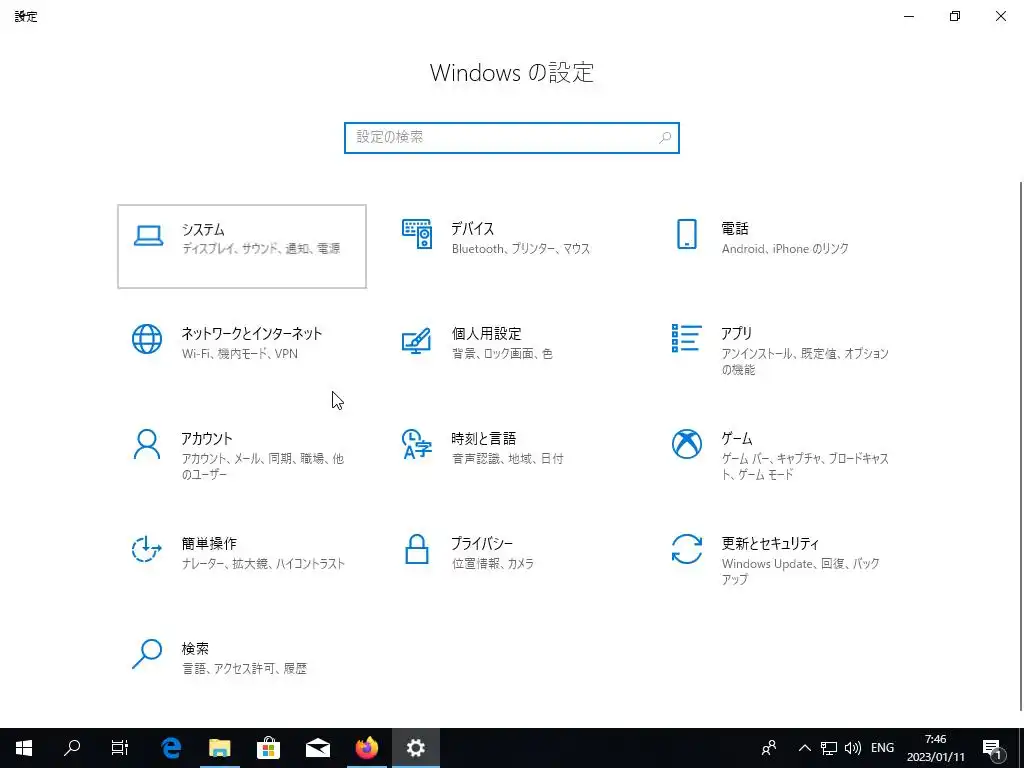Select the システム category title
This screenshot has height=768, width=1024.
coord(203,229)
